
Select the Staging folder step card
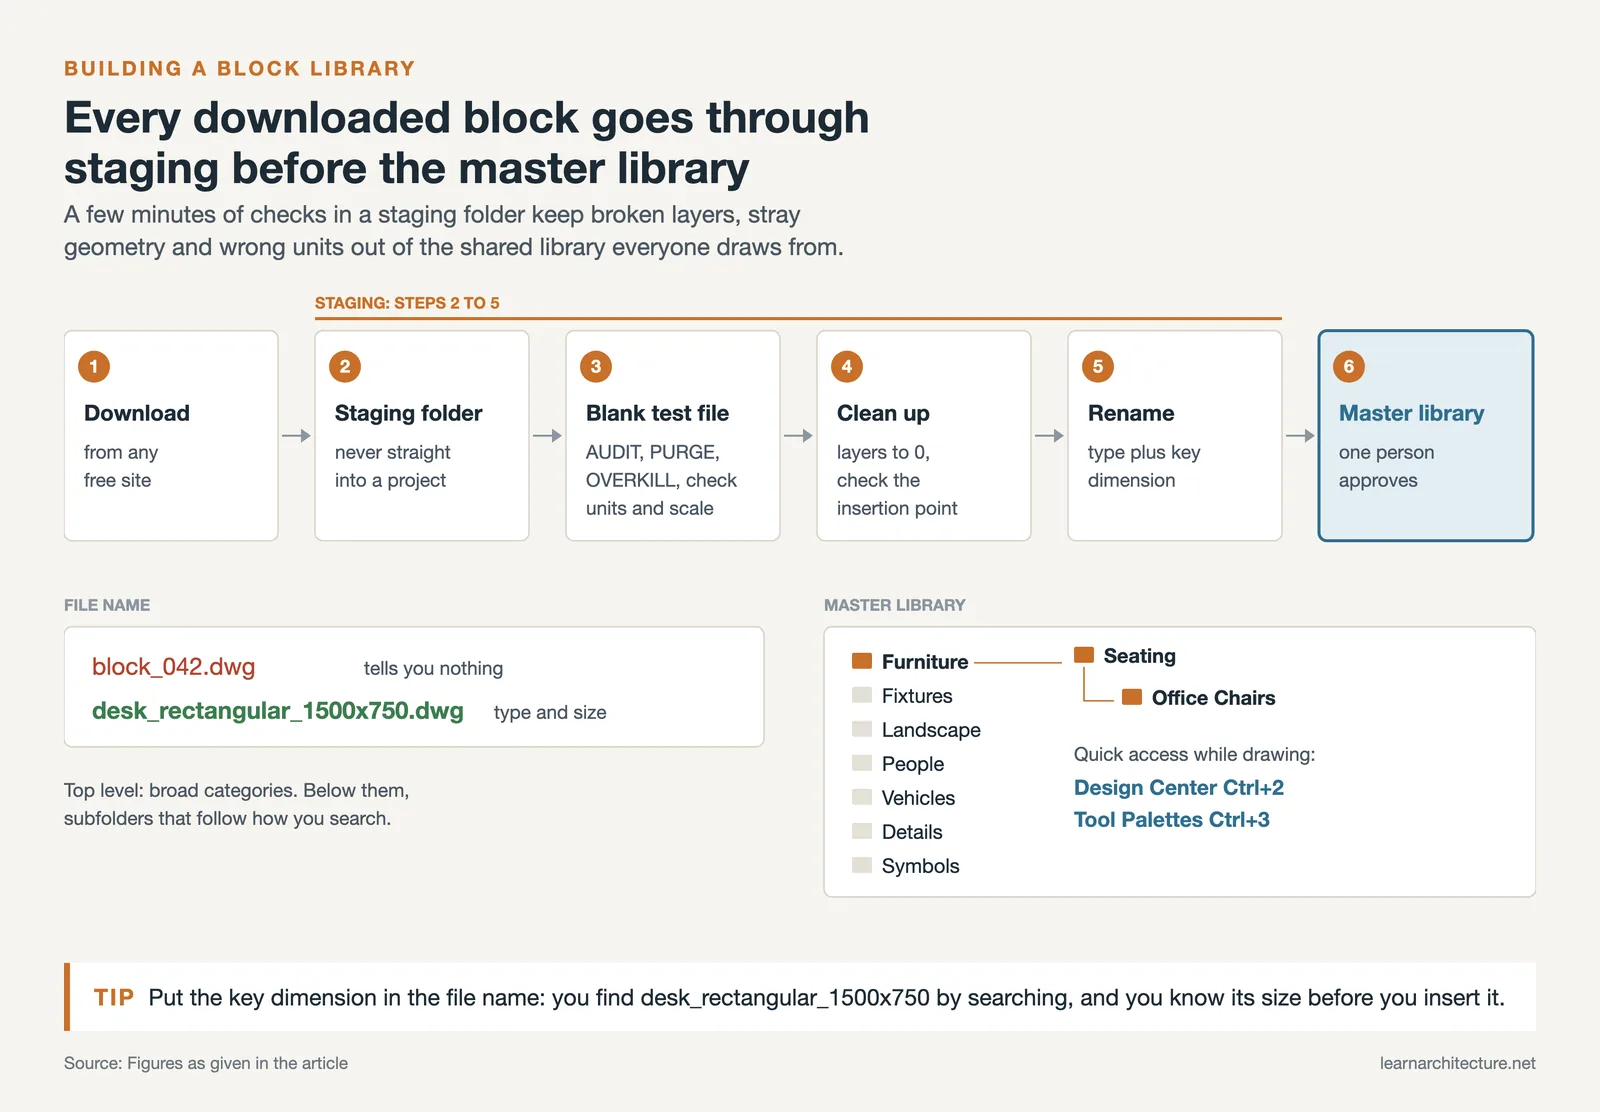[x=422, y=436]
